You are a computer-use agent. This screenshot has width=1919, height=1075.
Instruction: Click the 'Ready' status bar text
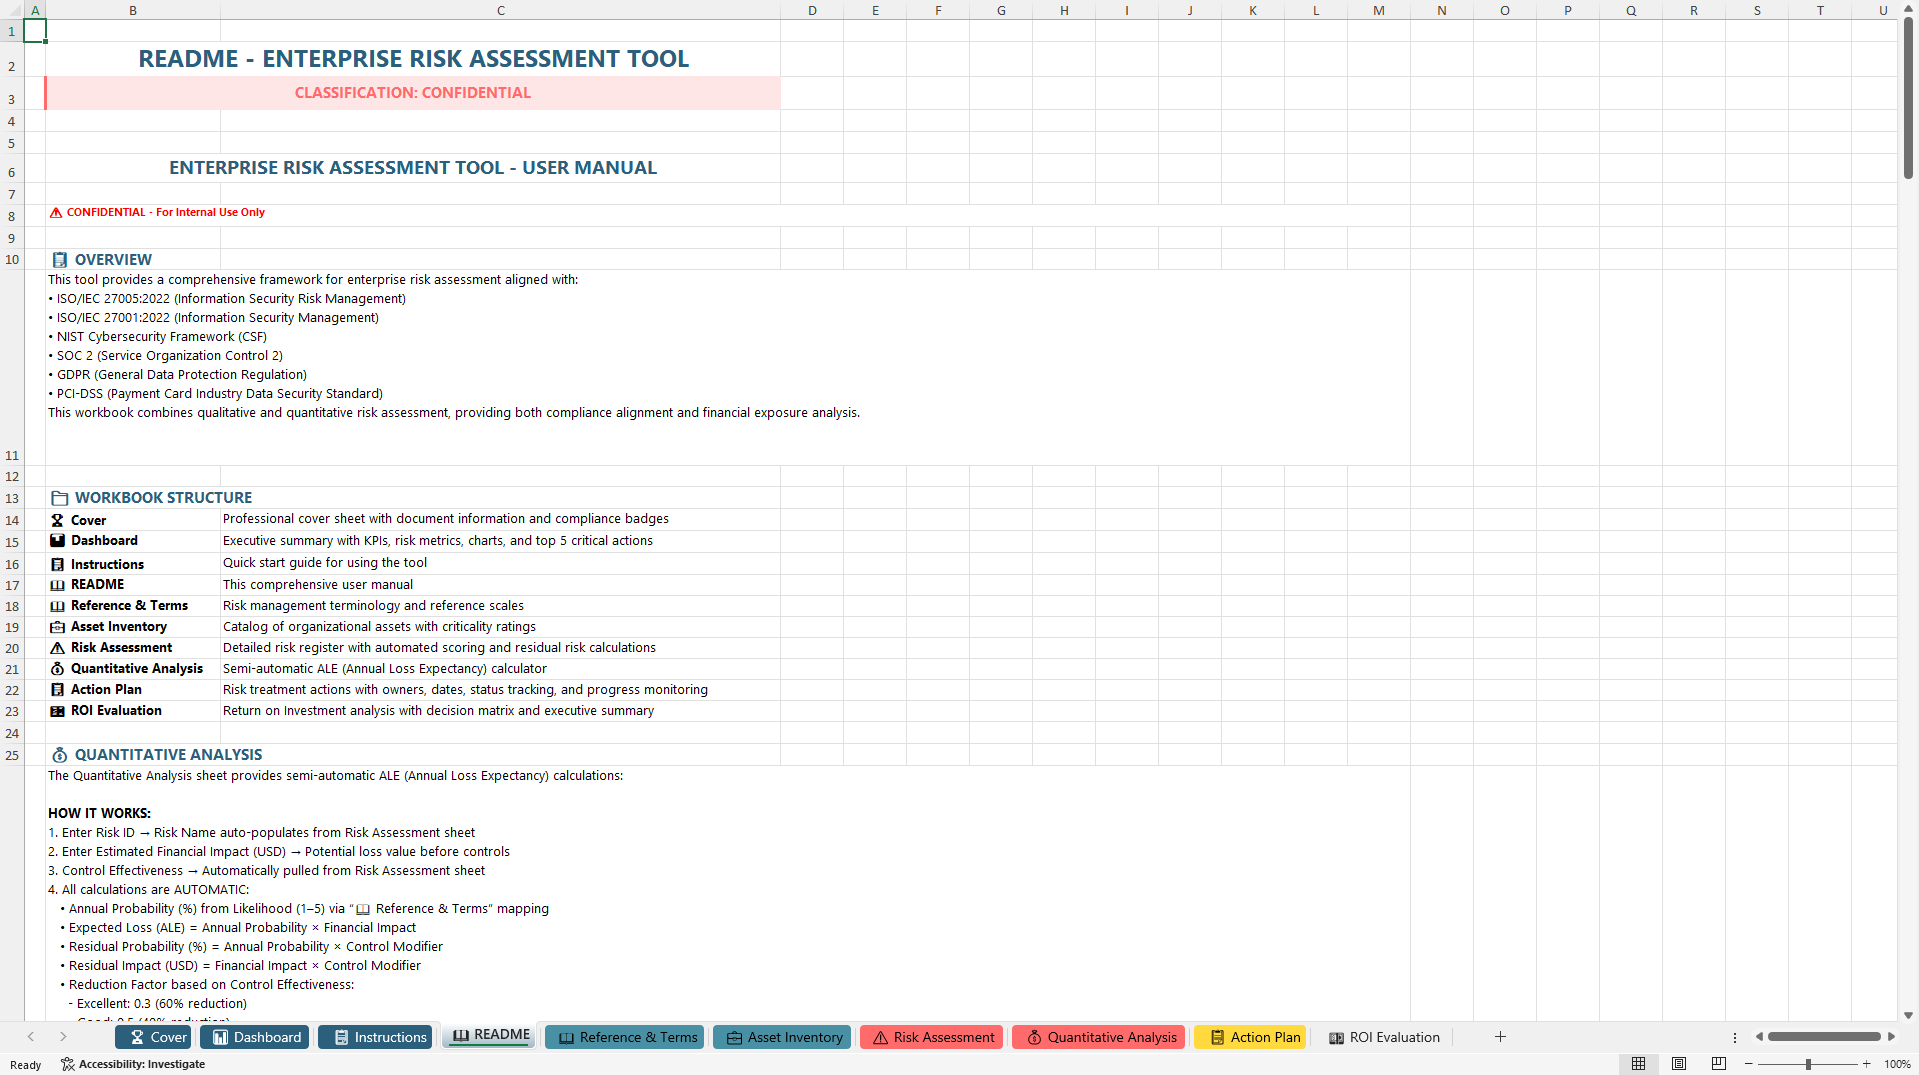coord(26,1065)
